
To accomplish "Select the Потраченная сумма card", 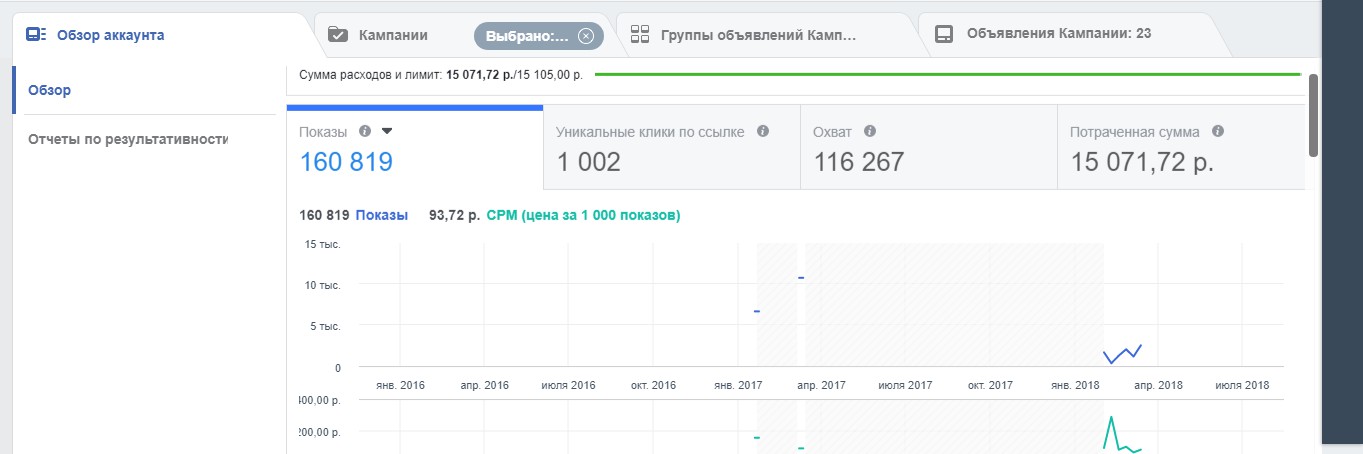I will tap(1182, 149).
